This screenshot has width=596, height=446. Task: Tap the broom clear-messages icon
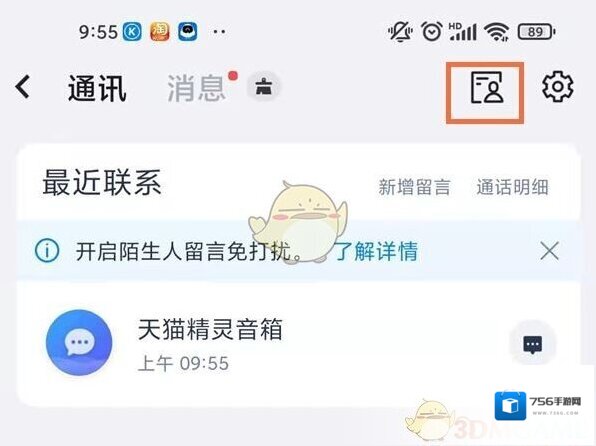coord(263,87)
